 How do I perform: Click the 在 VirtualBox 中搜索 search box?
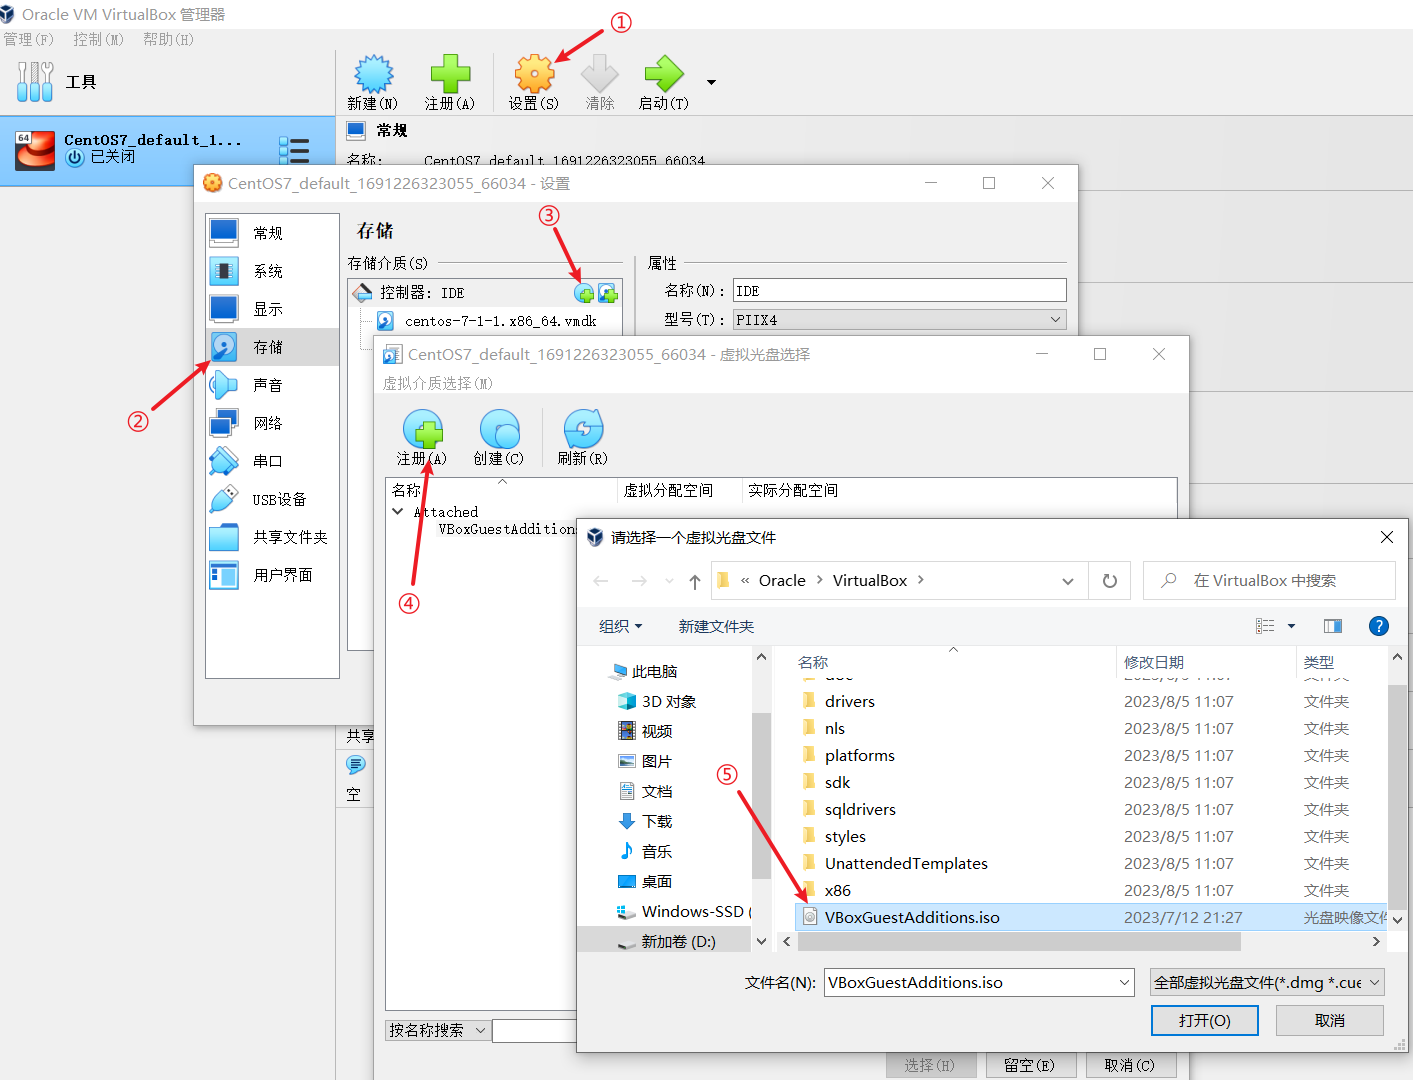click(1269, 580)
